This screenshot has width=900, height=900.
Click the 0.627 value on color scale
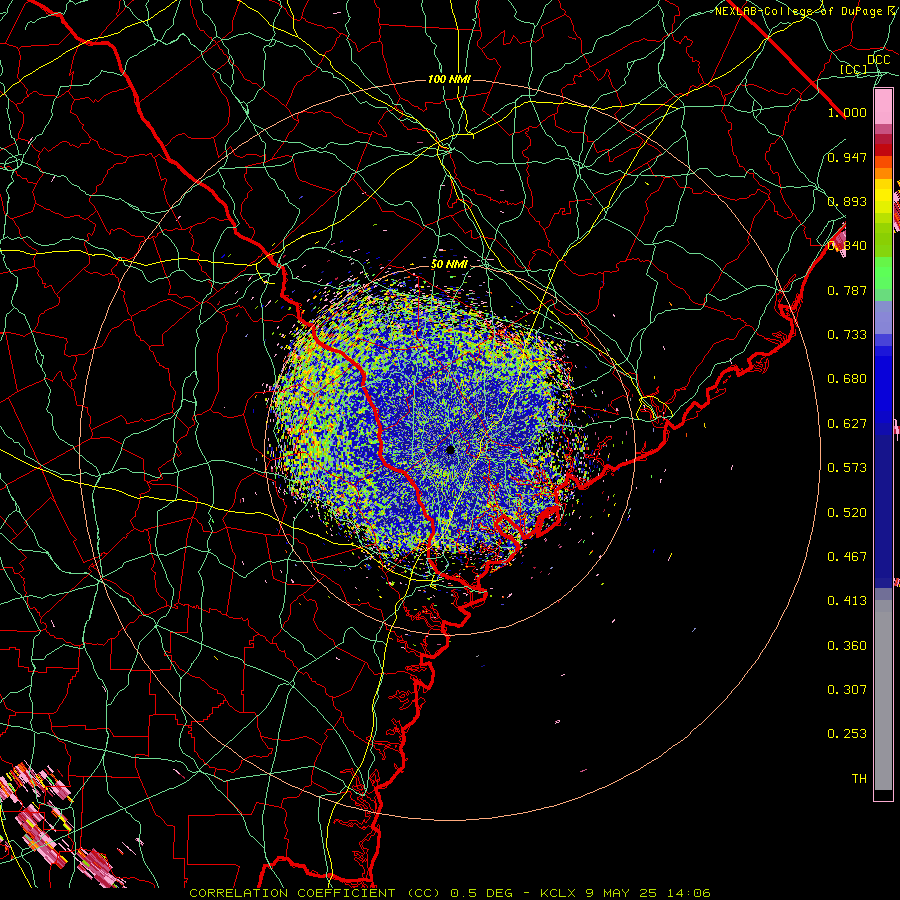coord(847,424)
